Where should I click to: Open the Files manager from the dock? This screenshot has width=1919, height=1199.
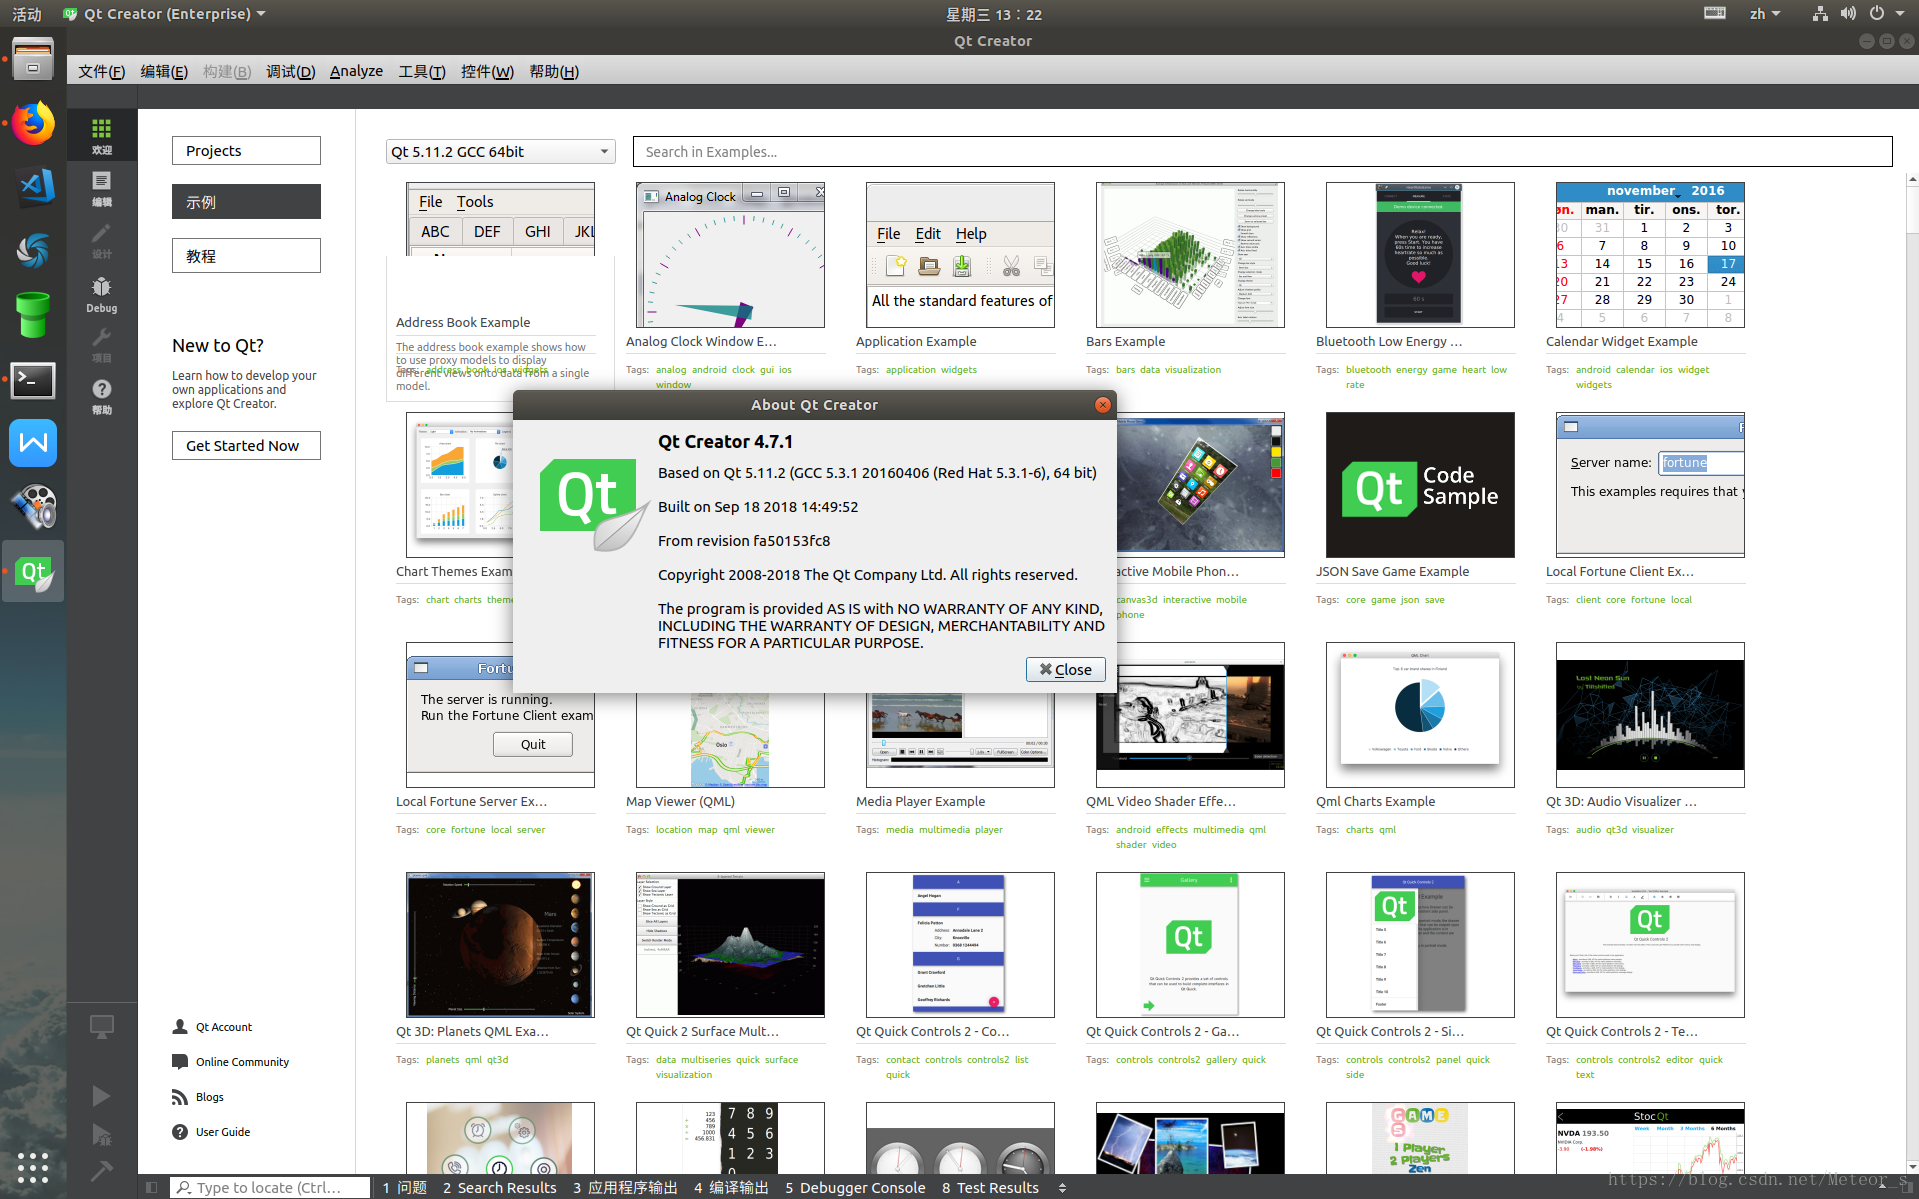[33, 60]
